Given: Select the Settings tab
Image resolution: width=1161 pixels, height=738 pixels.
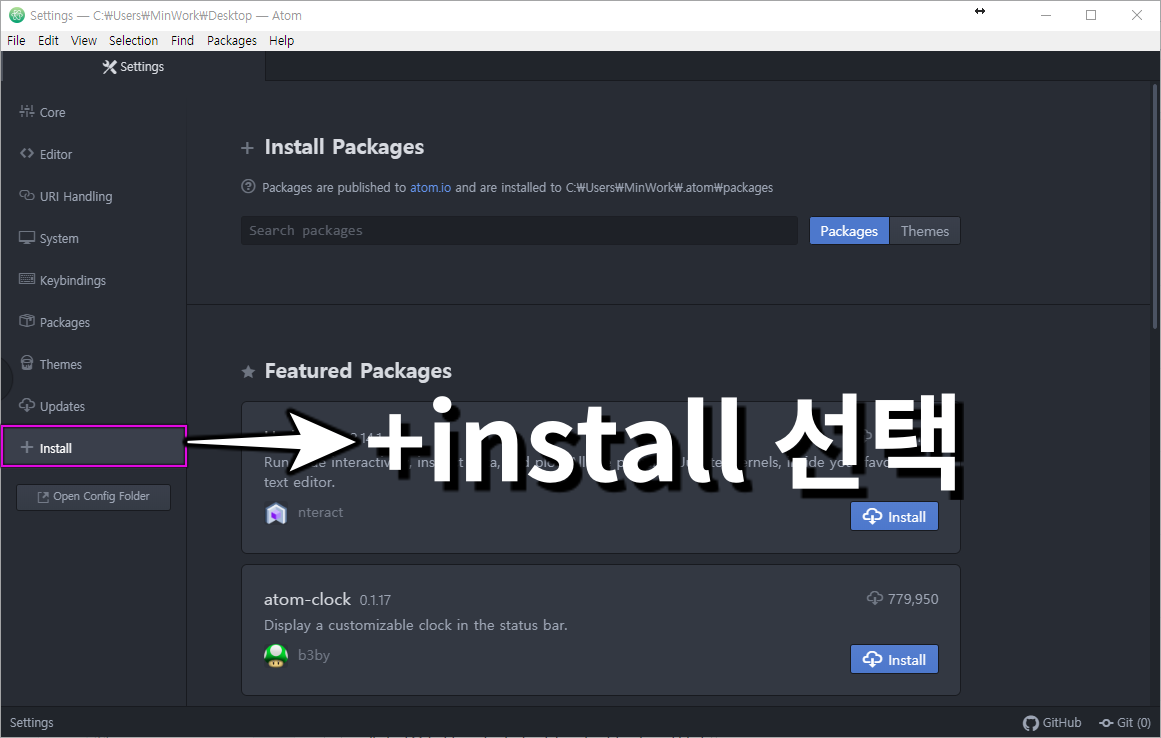Looking at the screenshot, I should [x=133, y=67].
